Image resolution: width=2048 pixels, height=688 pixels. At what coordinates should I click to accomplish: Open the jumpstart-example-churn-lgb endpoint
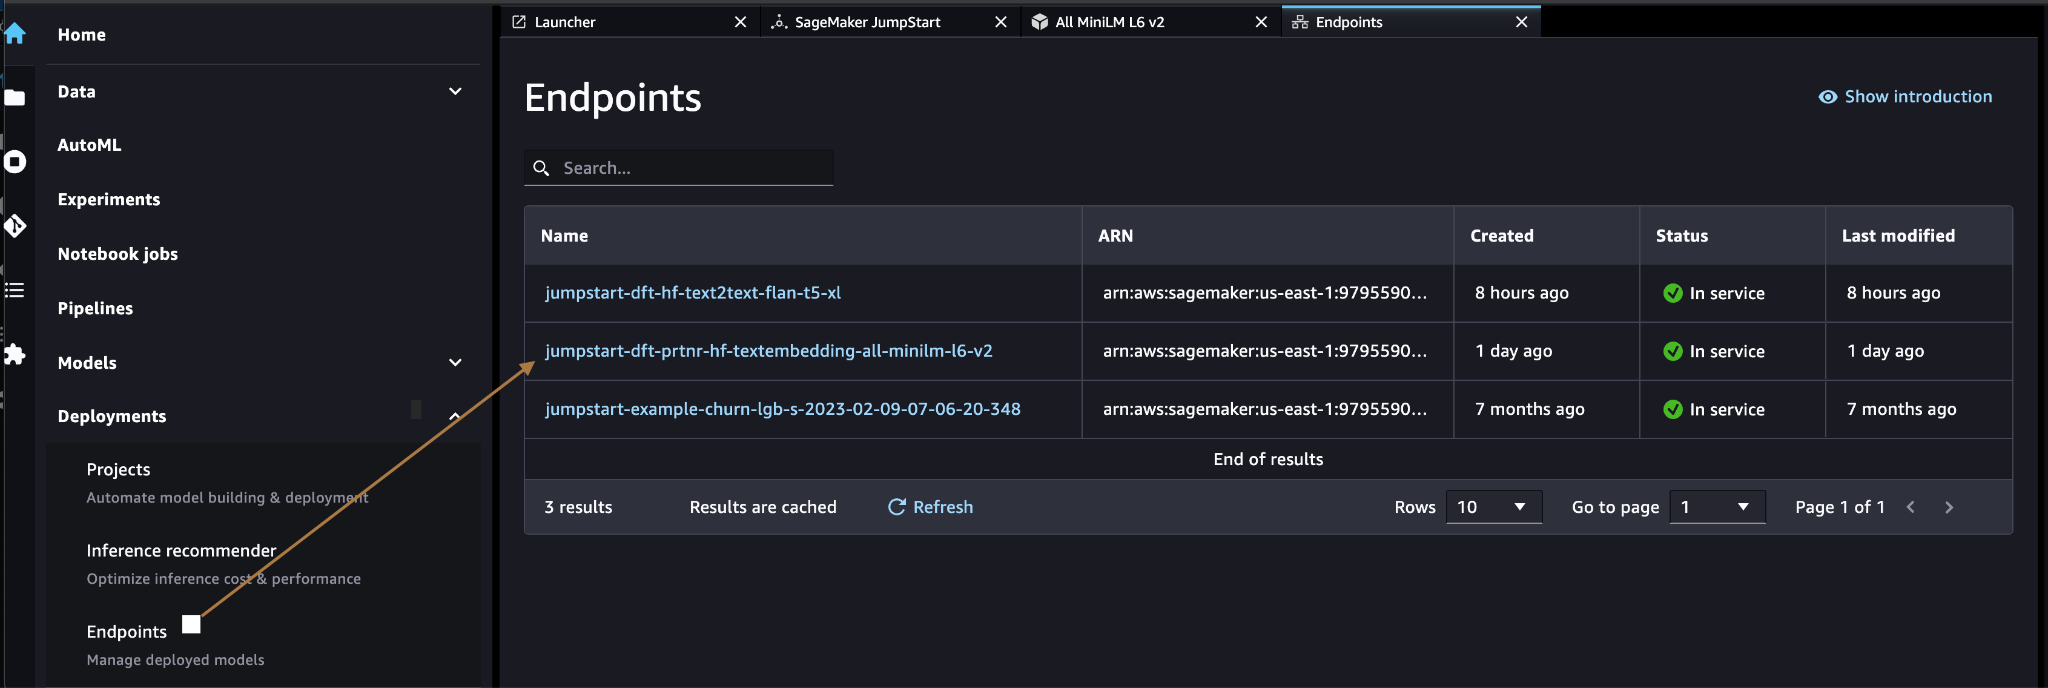[x=783, y=409]
